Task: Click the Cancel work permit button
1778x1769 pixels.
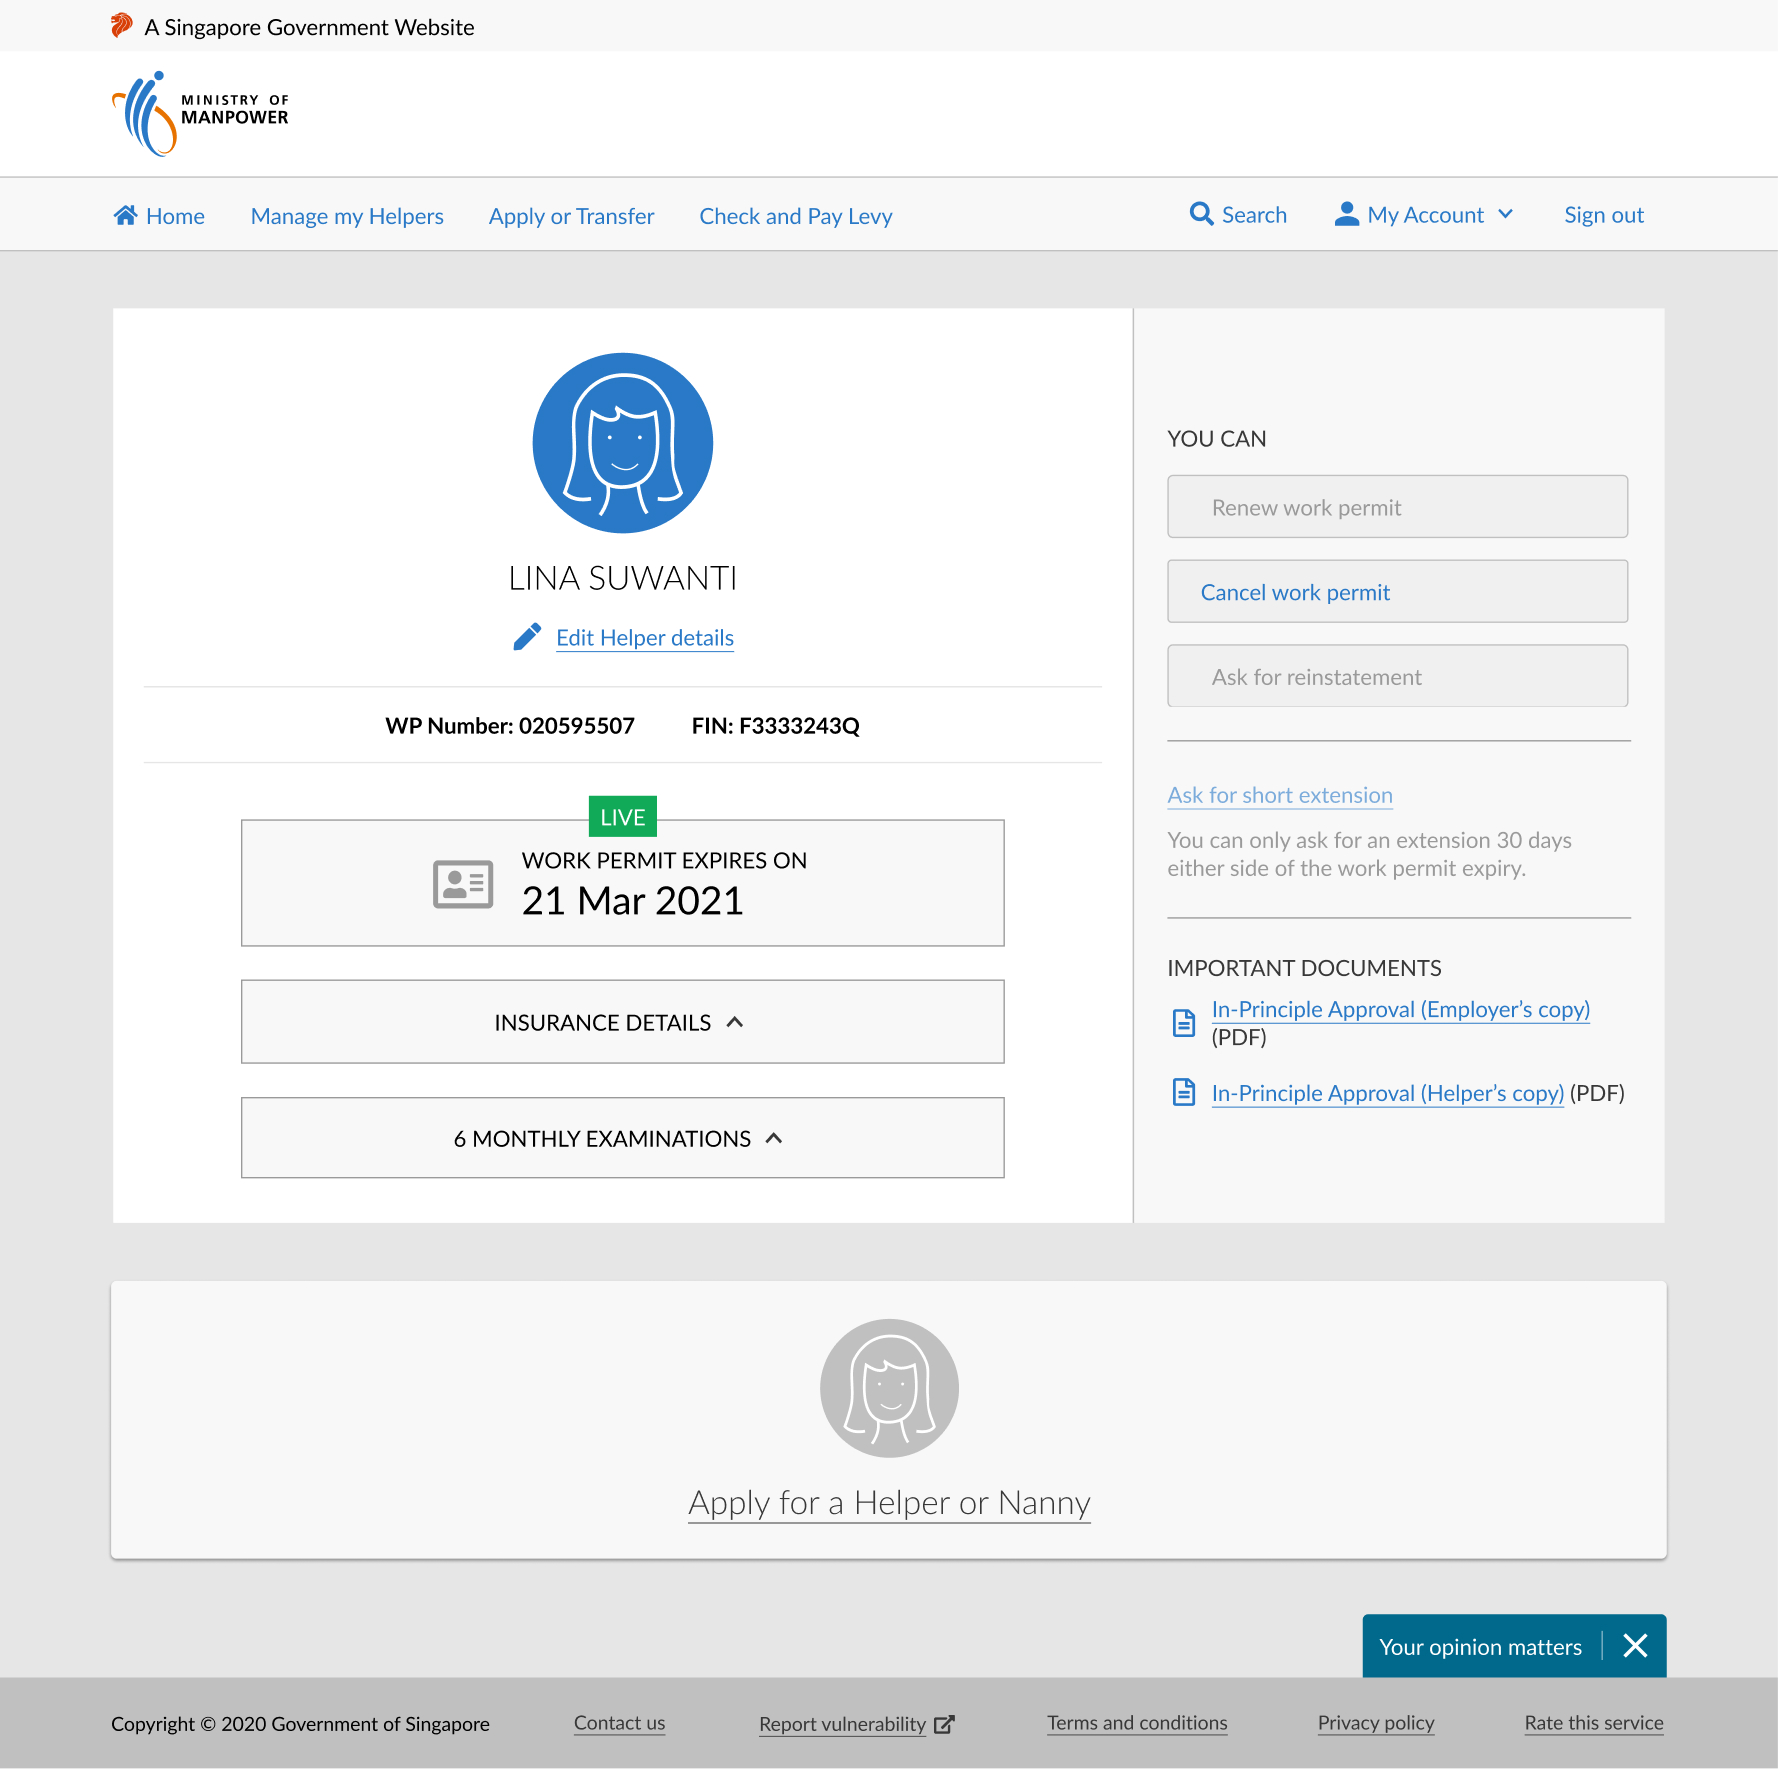Action: point(1397,592)
